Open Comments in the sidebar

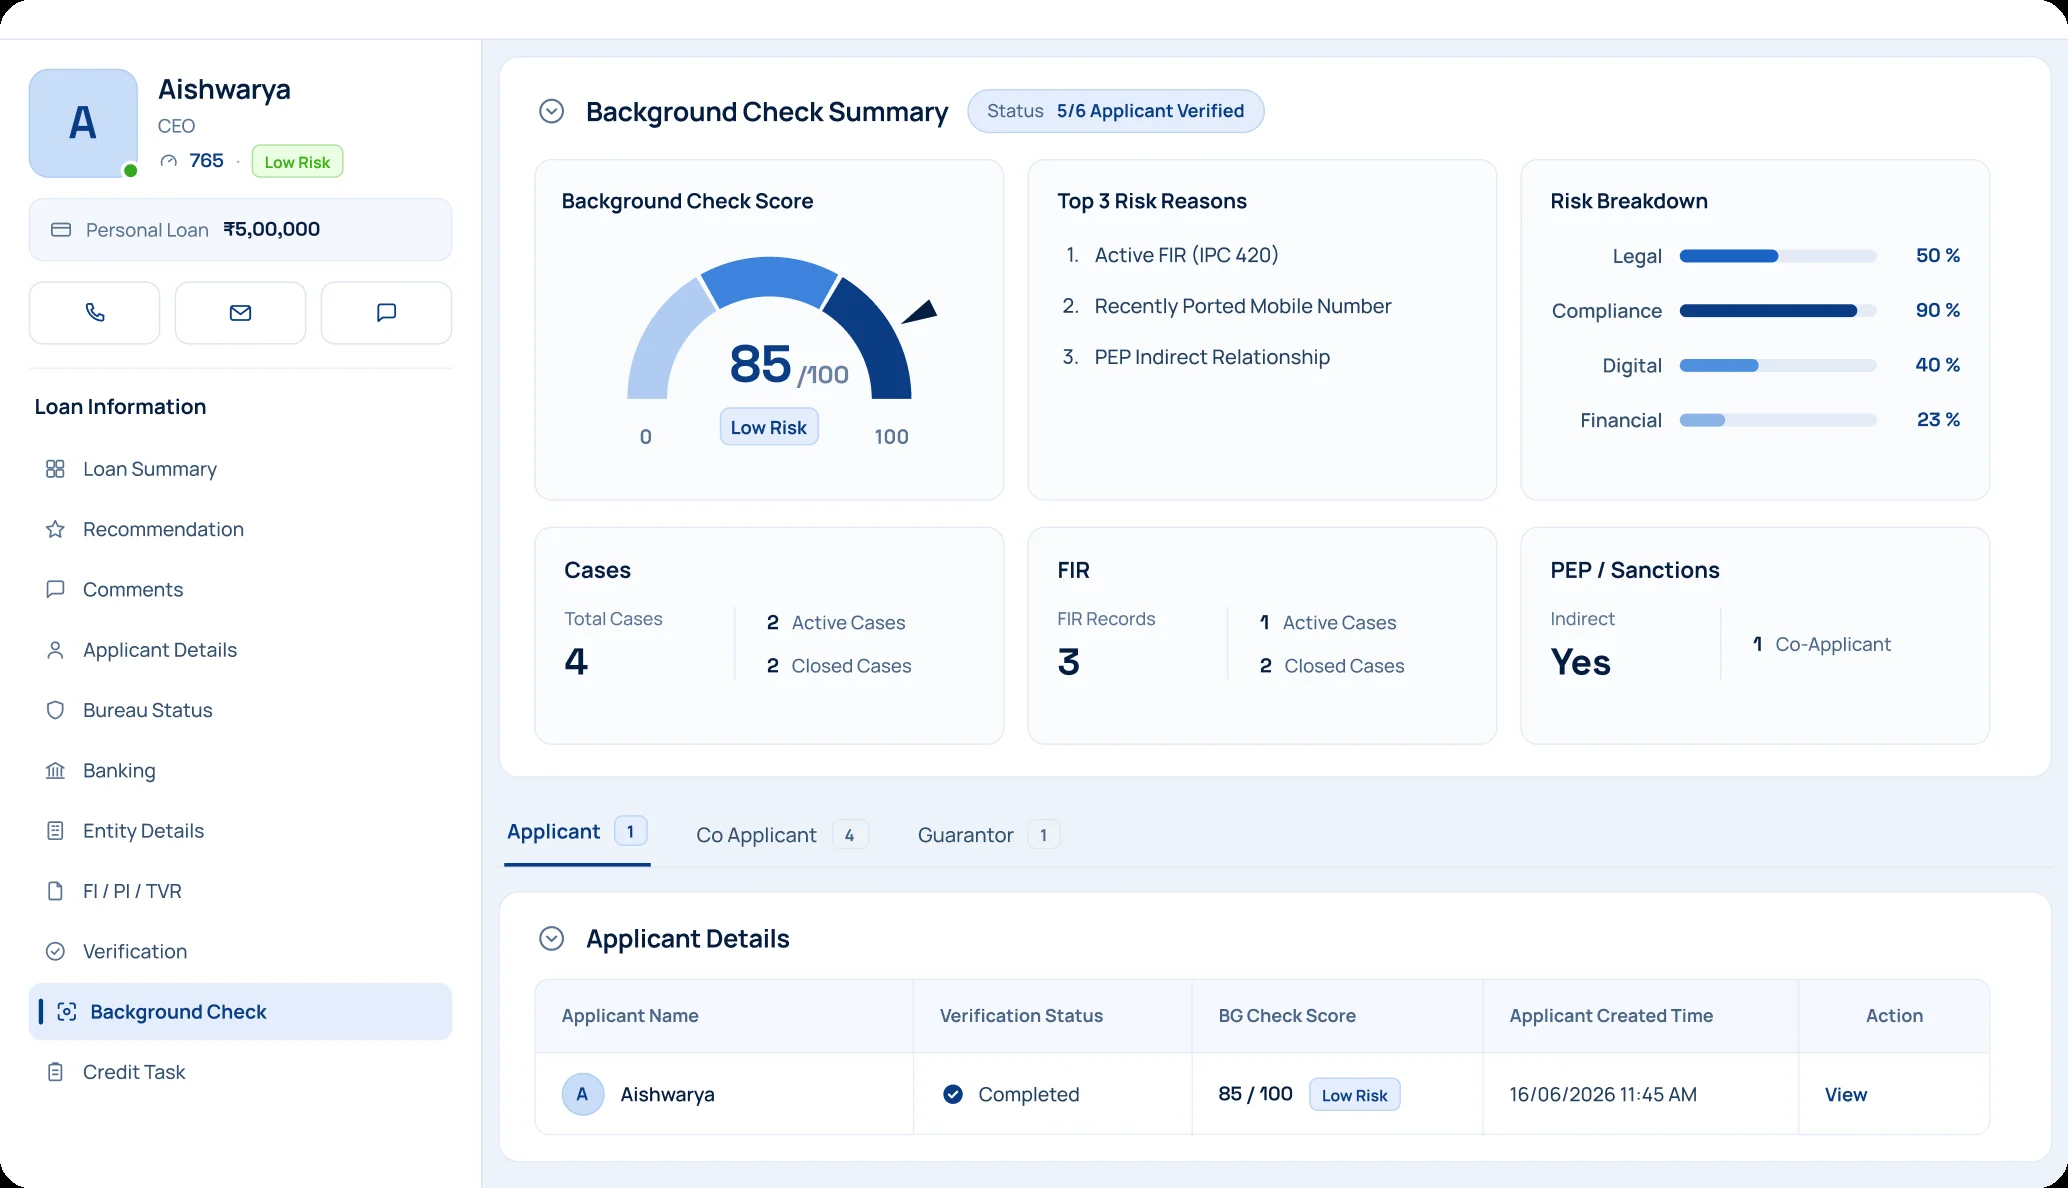[240, 589]
